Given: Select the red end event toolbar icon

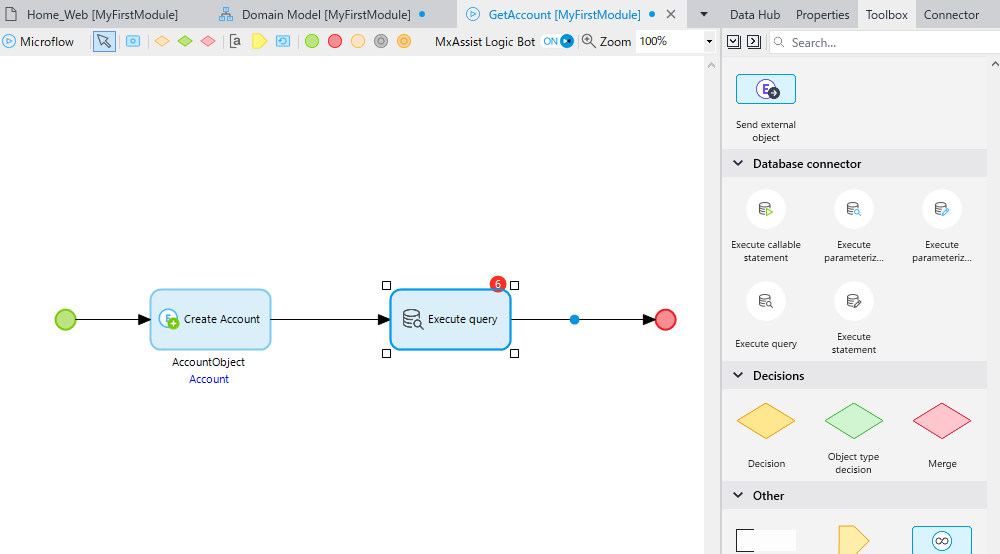Looking at the screenshot, I should click(335, 41).
